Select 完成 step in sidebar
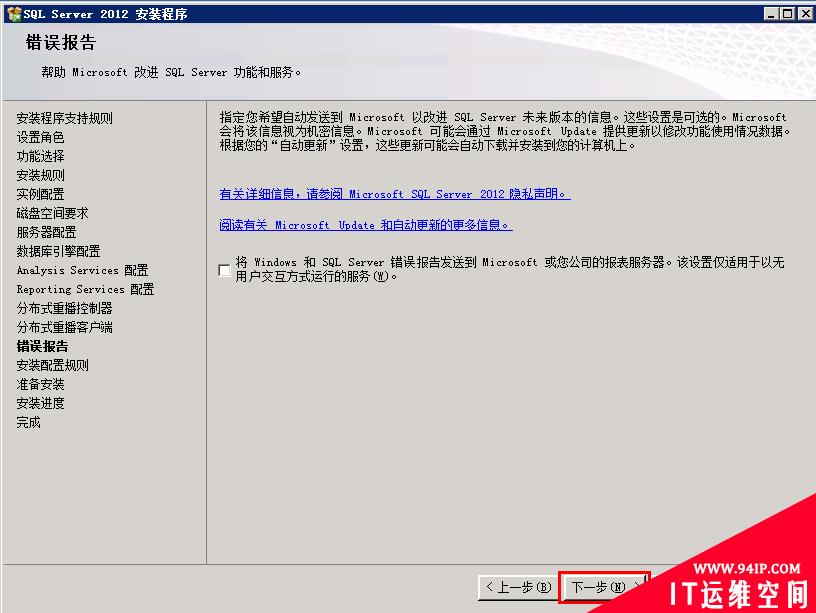The image size is (816, 613). pyautogui.click(x=29, y=423)
